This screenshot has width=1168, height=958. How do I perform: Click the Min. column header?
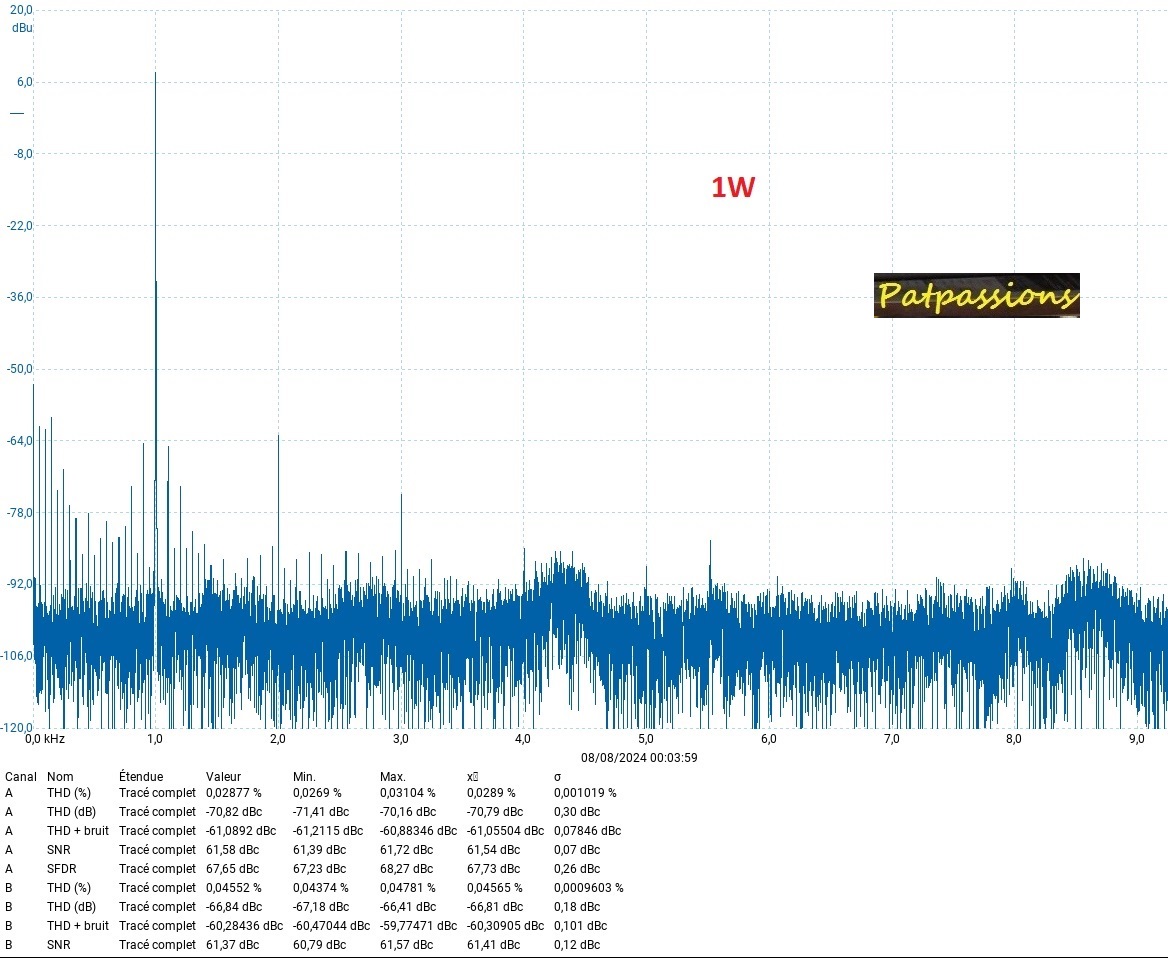(x=304, y=777)
